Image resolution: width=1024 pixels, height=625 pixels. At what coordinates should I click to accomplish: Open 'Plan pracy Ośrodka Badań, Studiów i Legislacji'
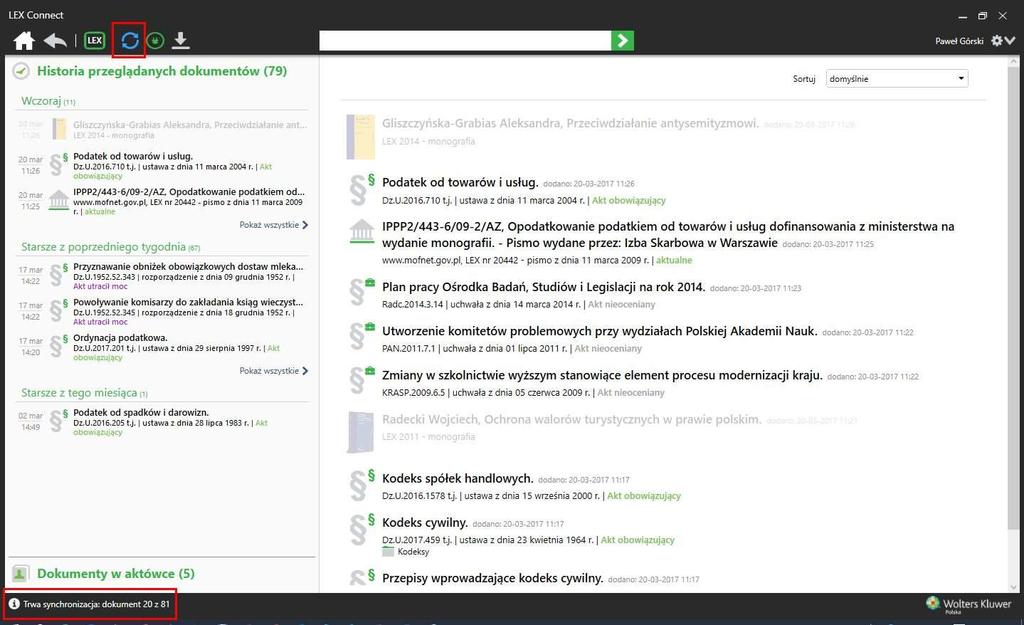[x=544, y=287]
